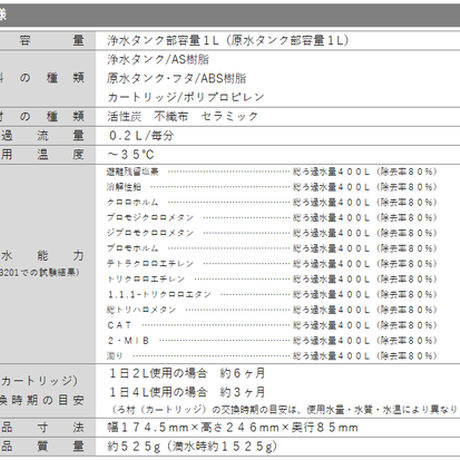Viewport: 460px width, 460px height.
Task: Click the 1日2L使用の場合 約6ヶ月 line
Action: [x=187, y=373]
